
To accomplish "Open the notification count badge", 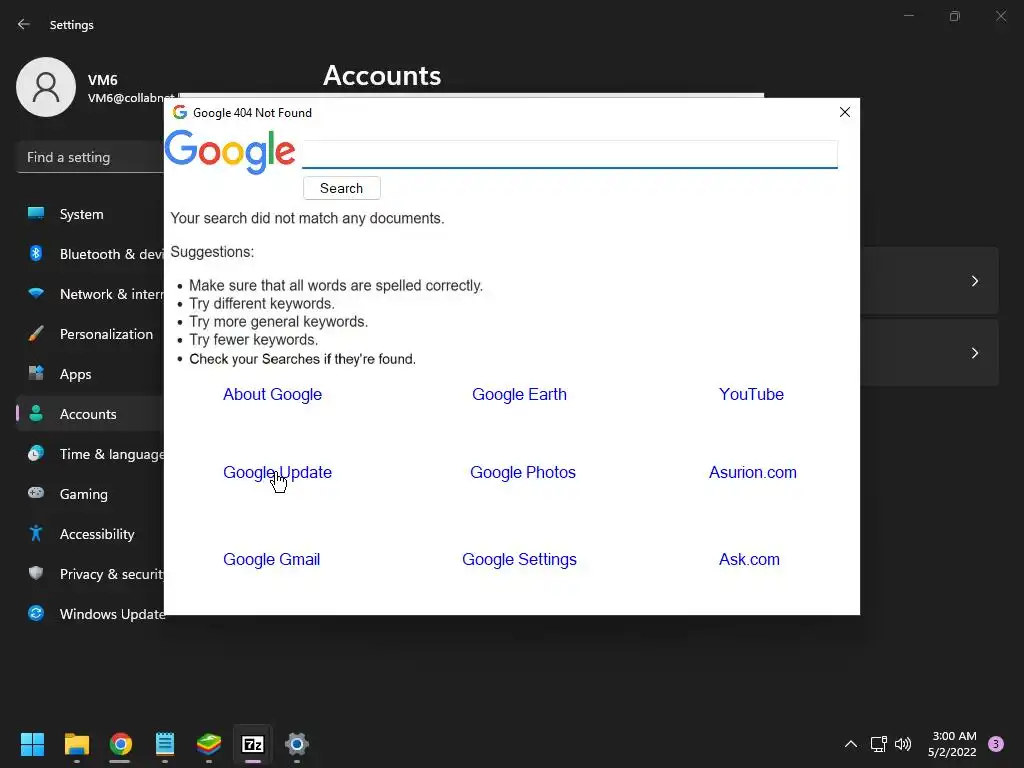I will 996,744.
